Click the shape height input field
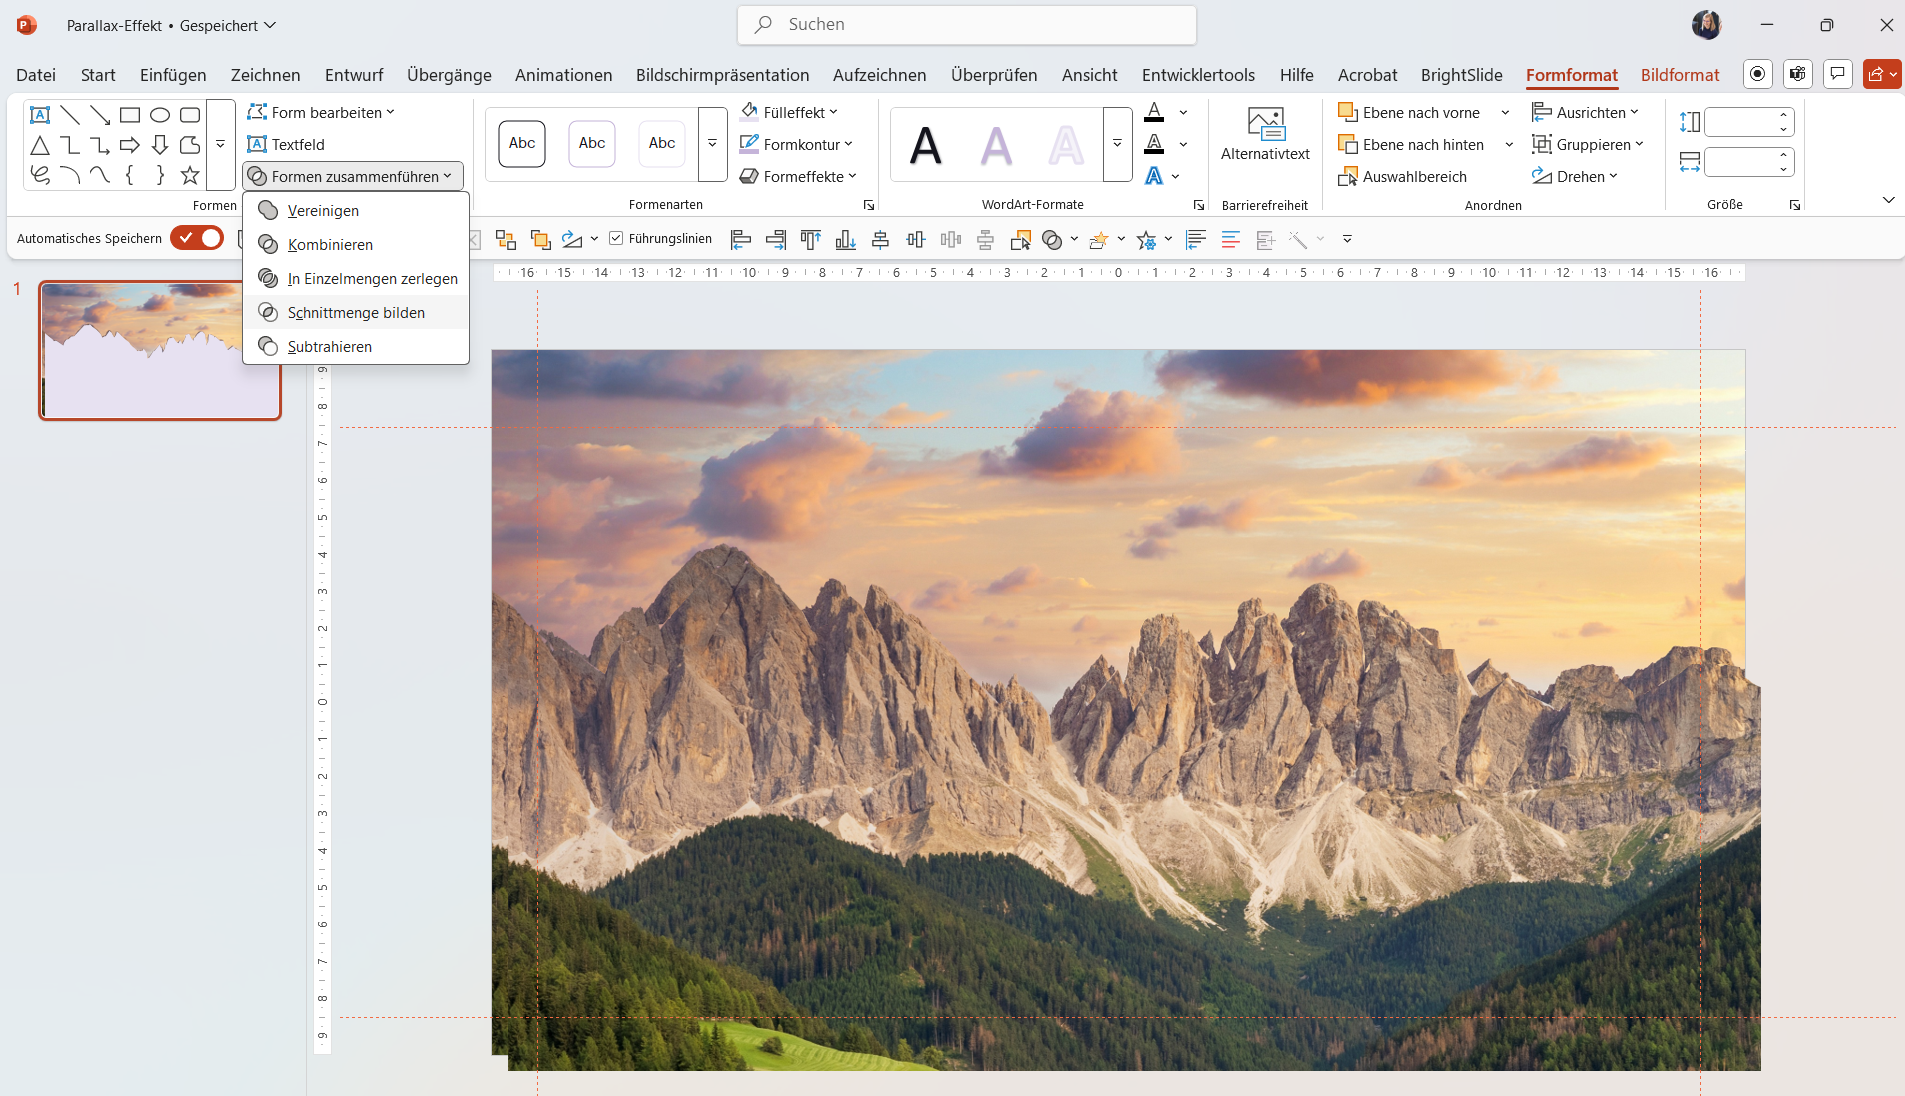This screenshot has height=1096, width=1905. (1738, 122)
